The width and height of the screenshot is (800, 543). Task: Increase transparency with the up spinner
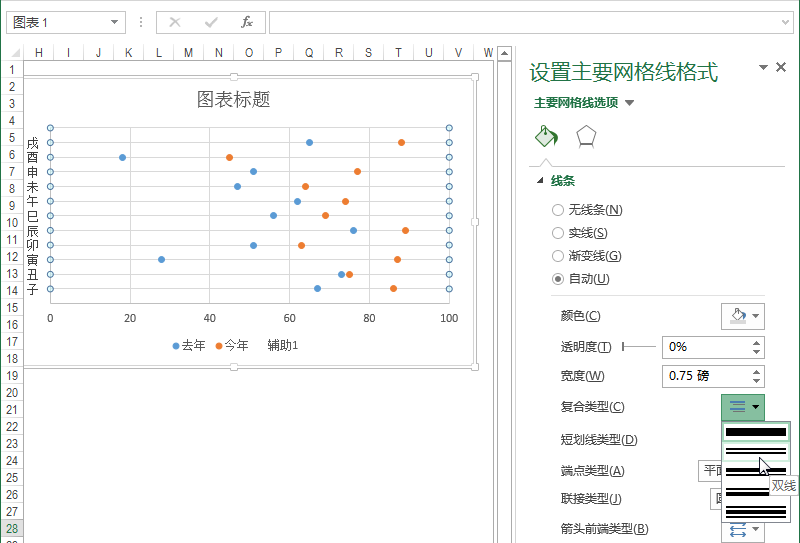[x=757, y=342]
